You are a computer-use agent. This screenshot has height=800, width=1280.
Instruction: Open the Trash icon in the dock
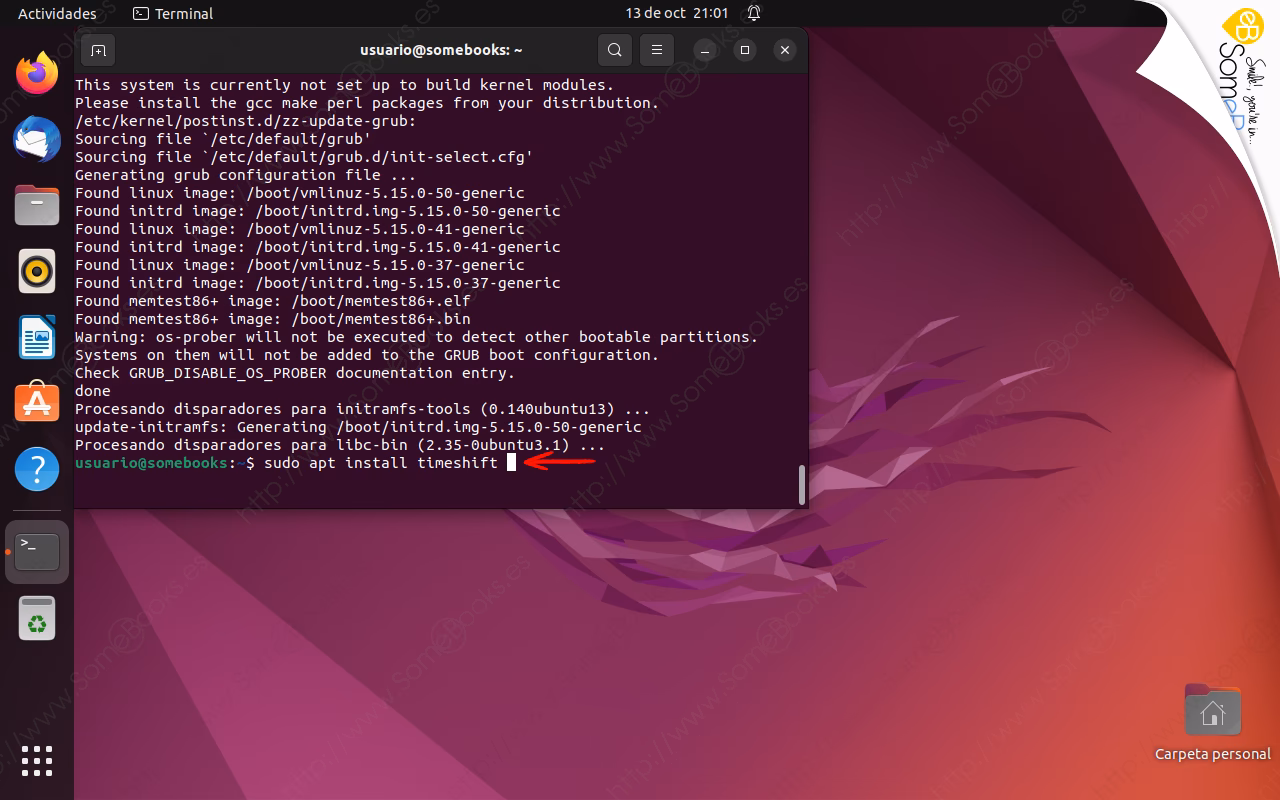click(37, 617)
